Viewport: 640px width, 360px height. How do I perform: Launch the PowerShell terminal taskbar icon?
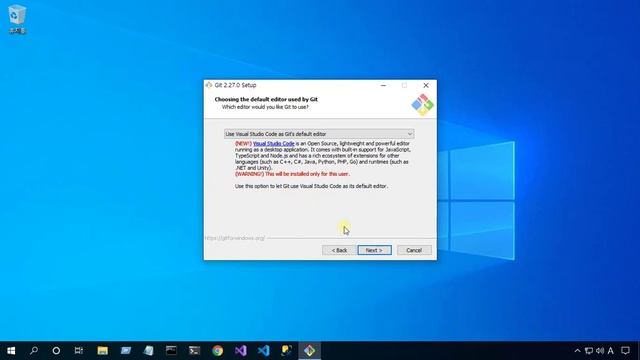point(194,351)
